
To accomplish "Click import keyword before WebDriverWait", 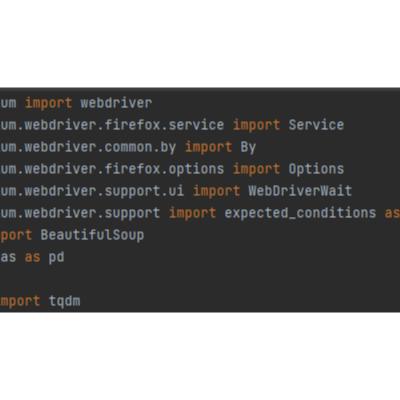I will tap(216, 191).
